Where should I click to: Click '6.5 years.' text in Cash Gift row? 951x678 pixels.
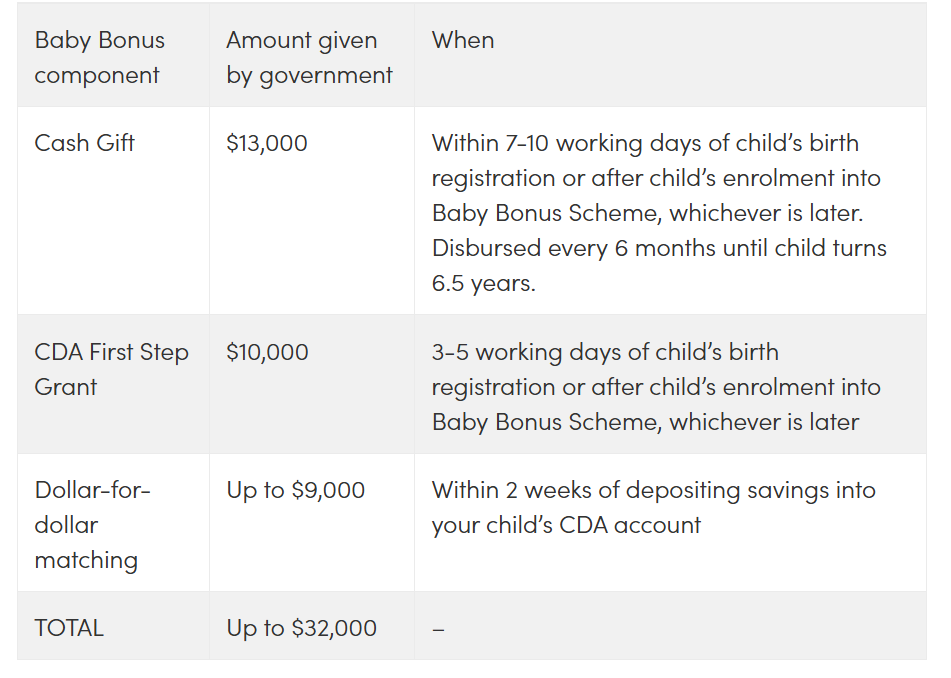483,284
